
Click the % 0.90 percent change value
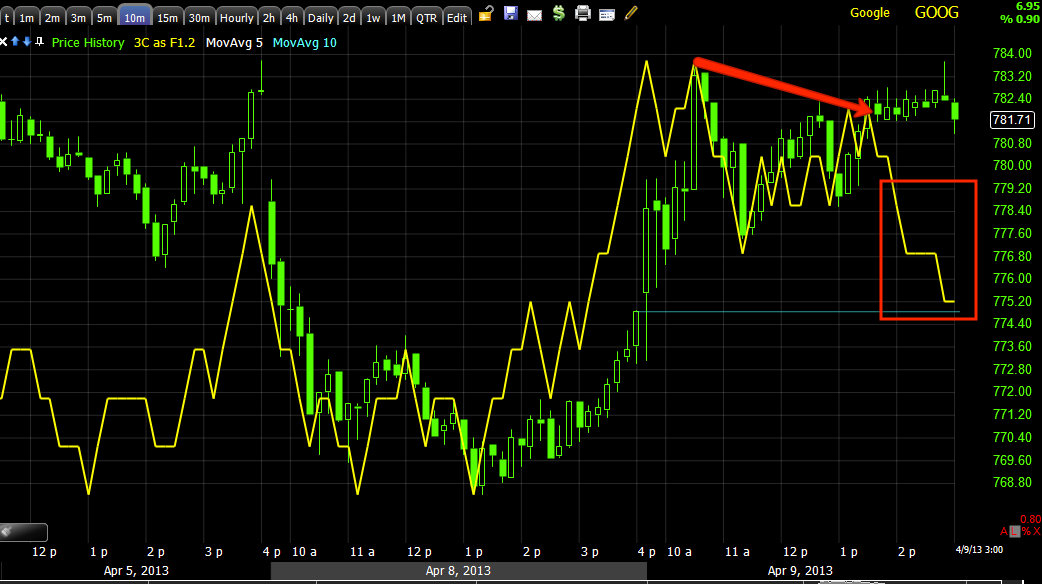(1020, 19)
